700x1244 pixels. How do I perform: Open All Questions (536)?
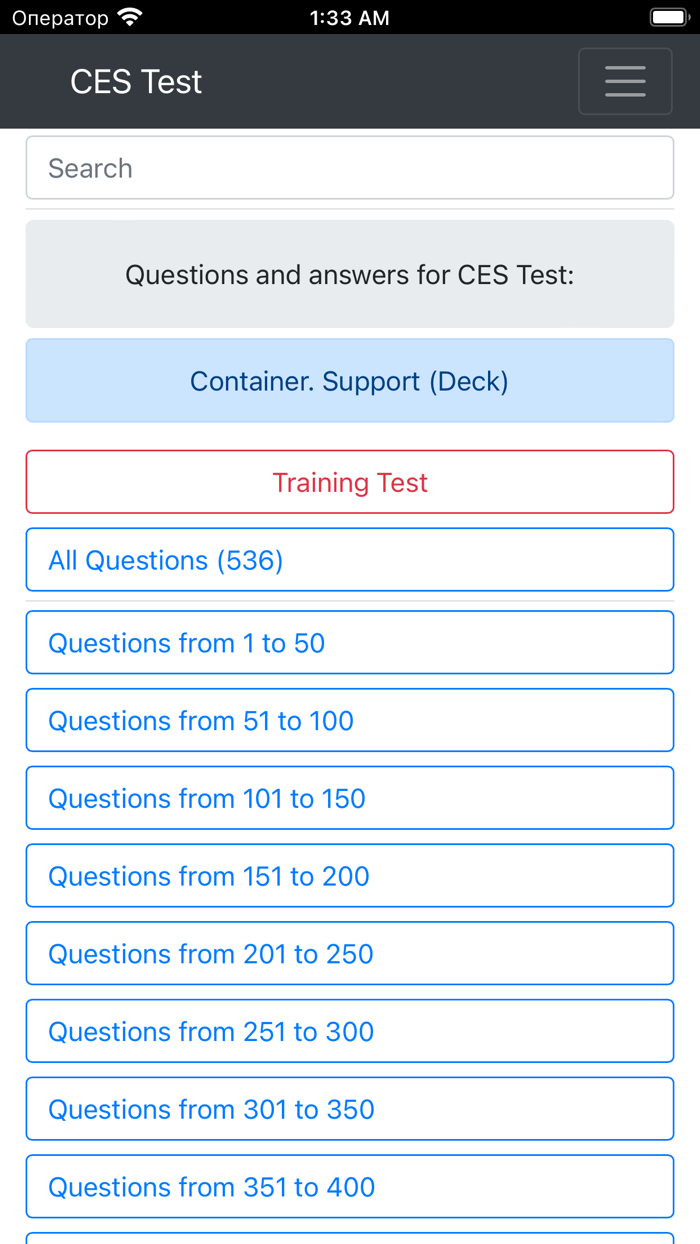click(349, 559)
